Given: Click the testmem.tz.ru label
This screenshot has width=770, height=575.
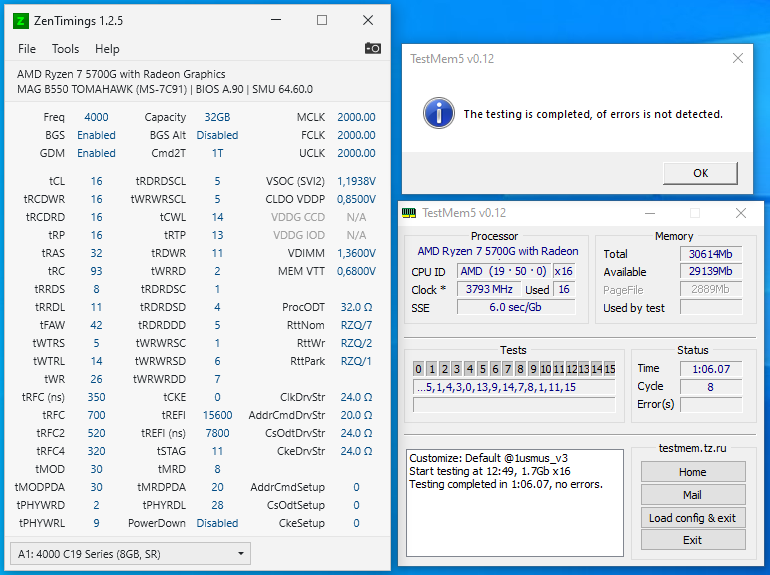Looking at the screenshot, I should coord(692,448).
